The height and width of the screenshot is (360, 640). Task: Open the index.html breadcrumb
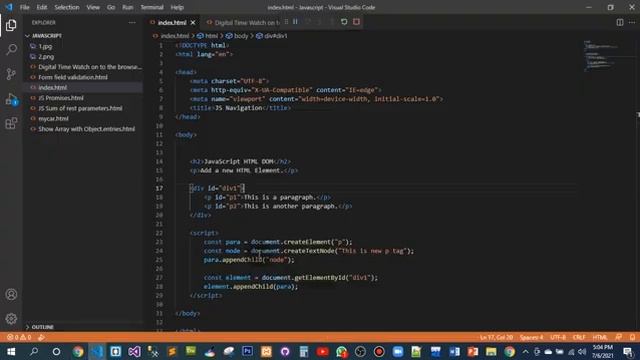click(171, 36)
